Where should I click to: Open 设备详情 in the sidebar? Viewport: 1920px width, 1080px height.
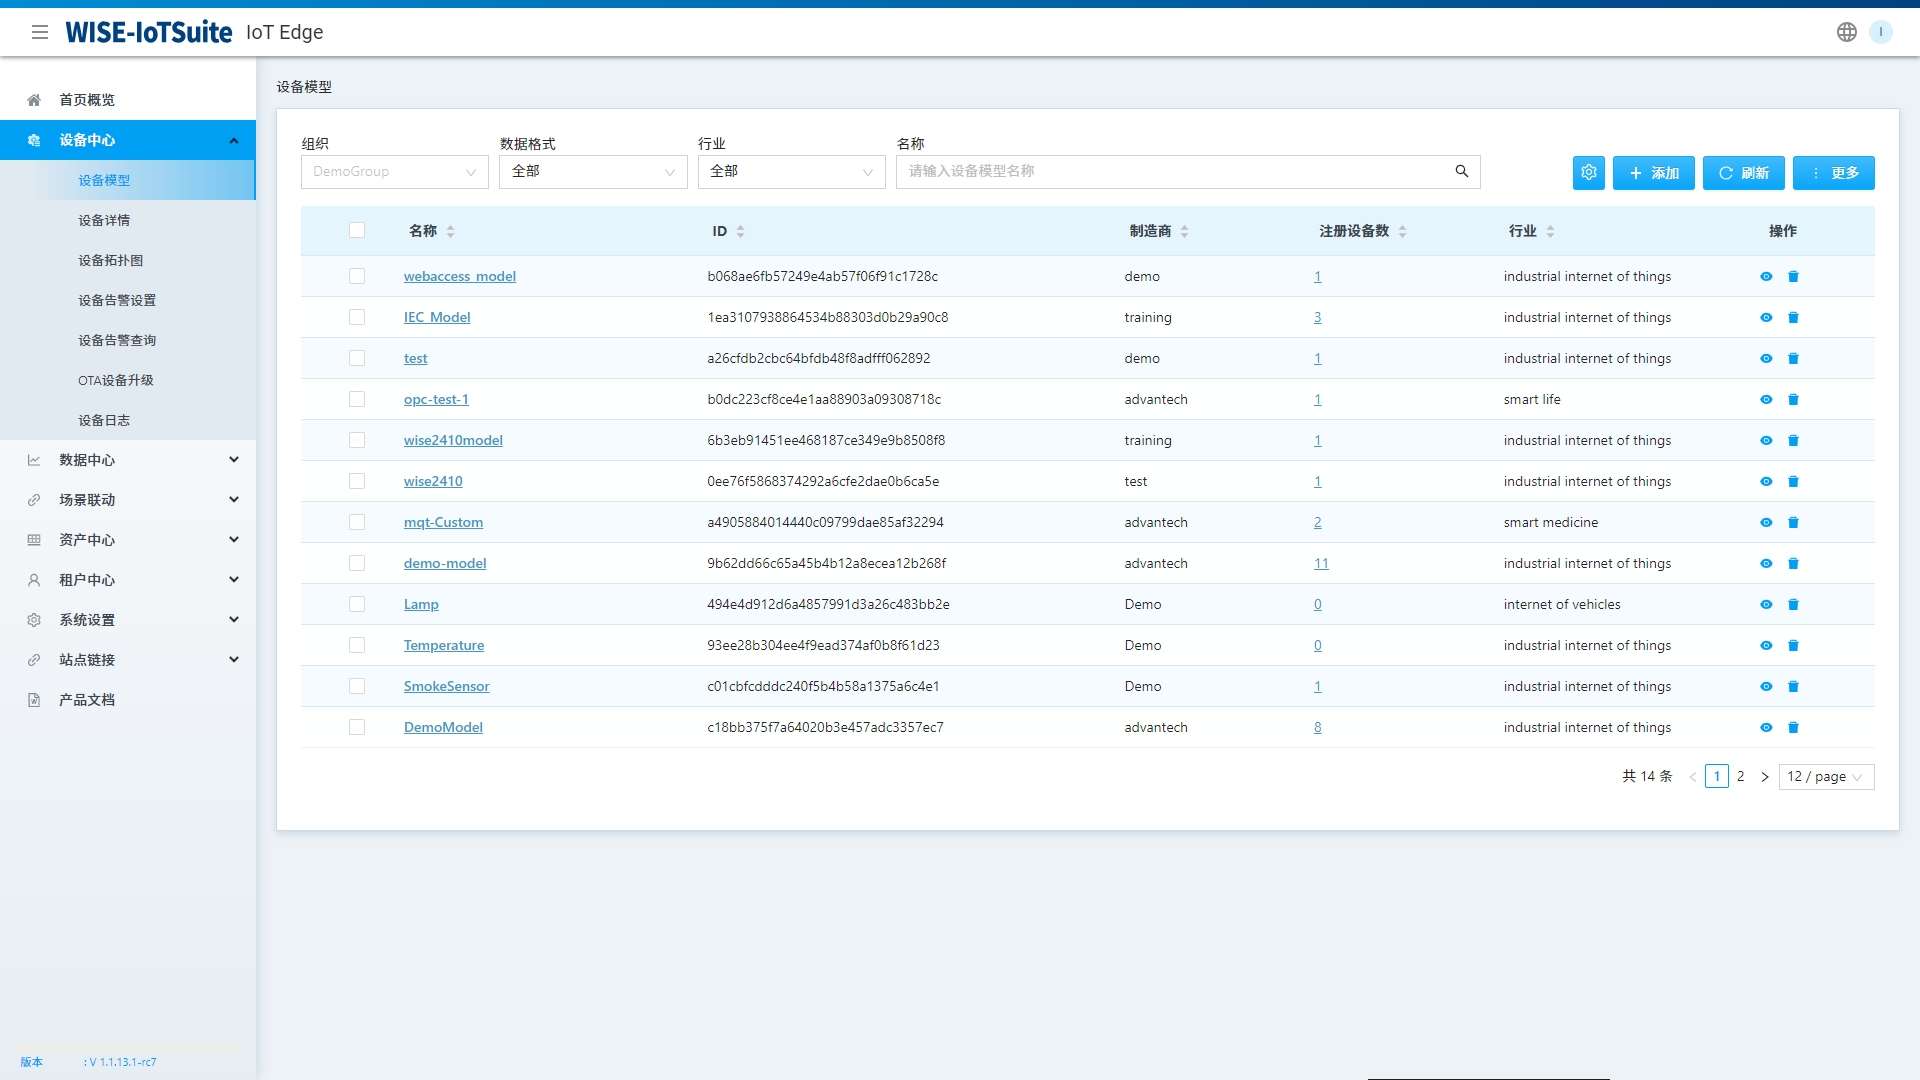pyautogui.click(x=104, y=220)
